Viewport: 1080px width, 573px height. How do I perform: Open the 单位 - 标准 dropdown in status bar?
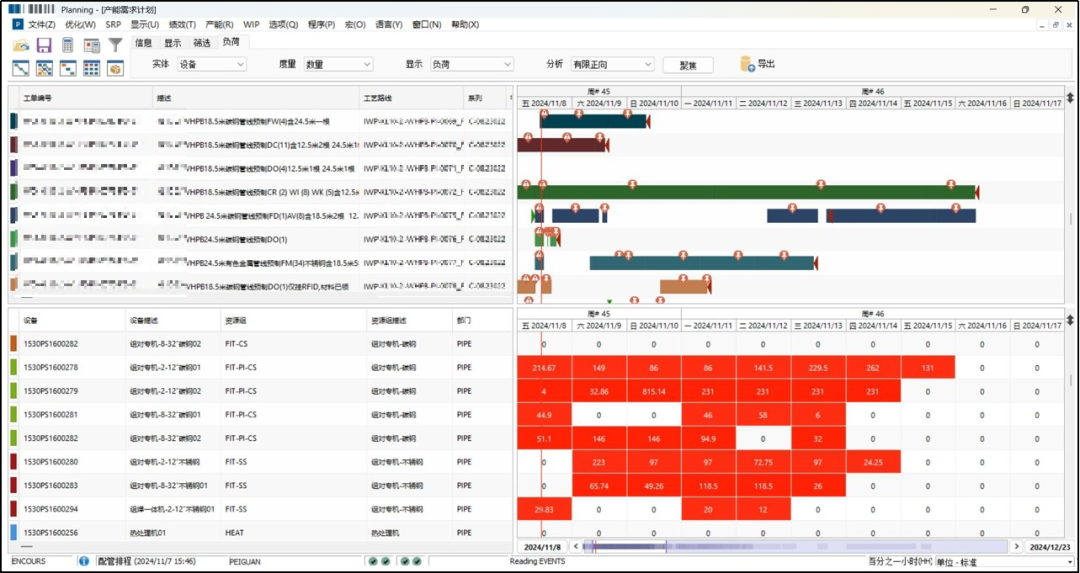tap(1004, 562)
